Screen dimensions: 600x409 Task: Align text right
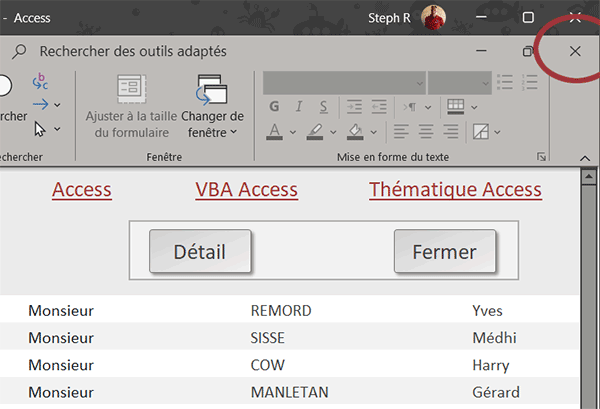coord(451,132)
